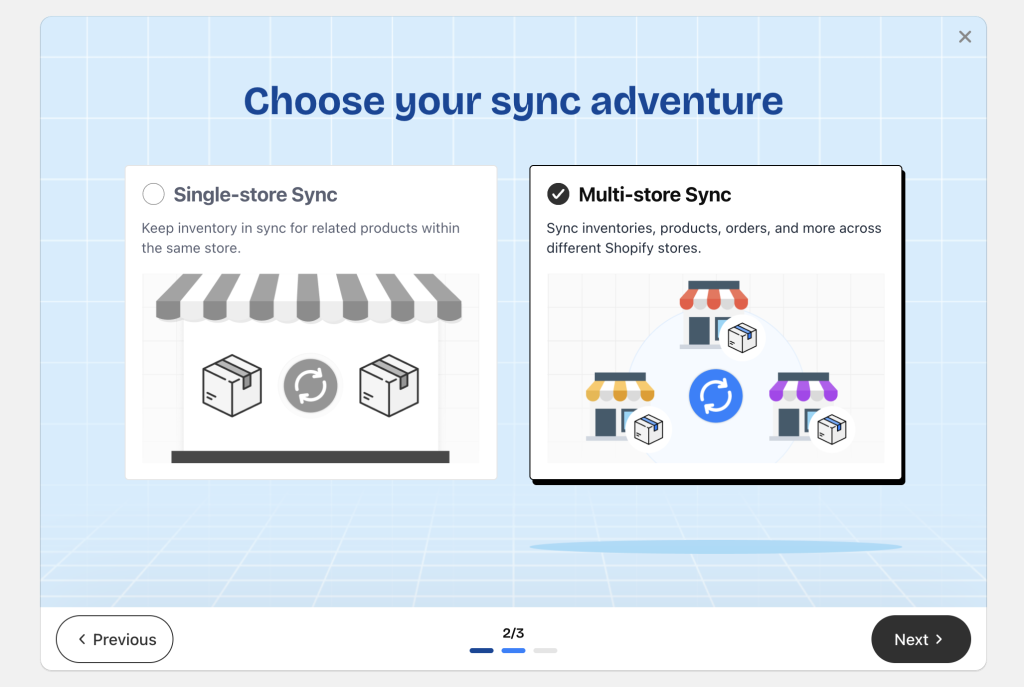Select the Single-store Sync radio button
Image resolution: width=1024 pixels, height=687 pixels.
pos(153,194)
